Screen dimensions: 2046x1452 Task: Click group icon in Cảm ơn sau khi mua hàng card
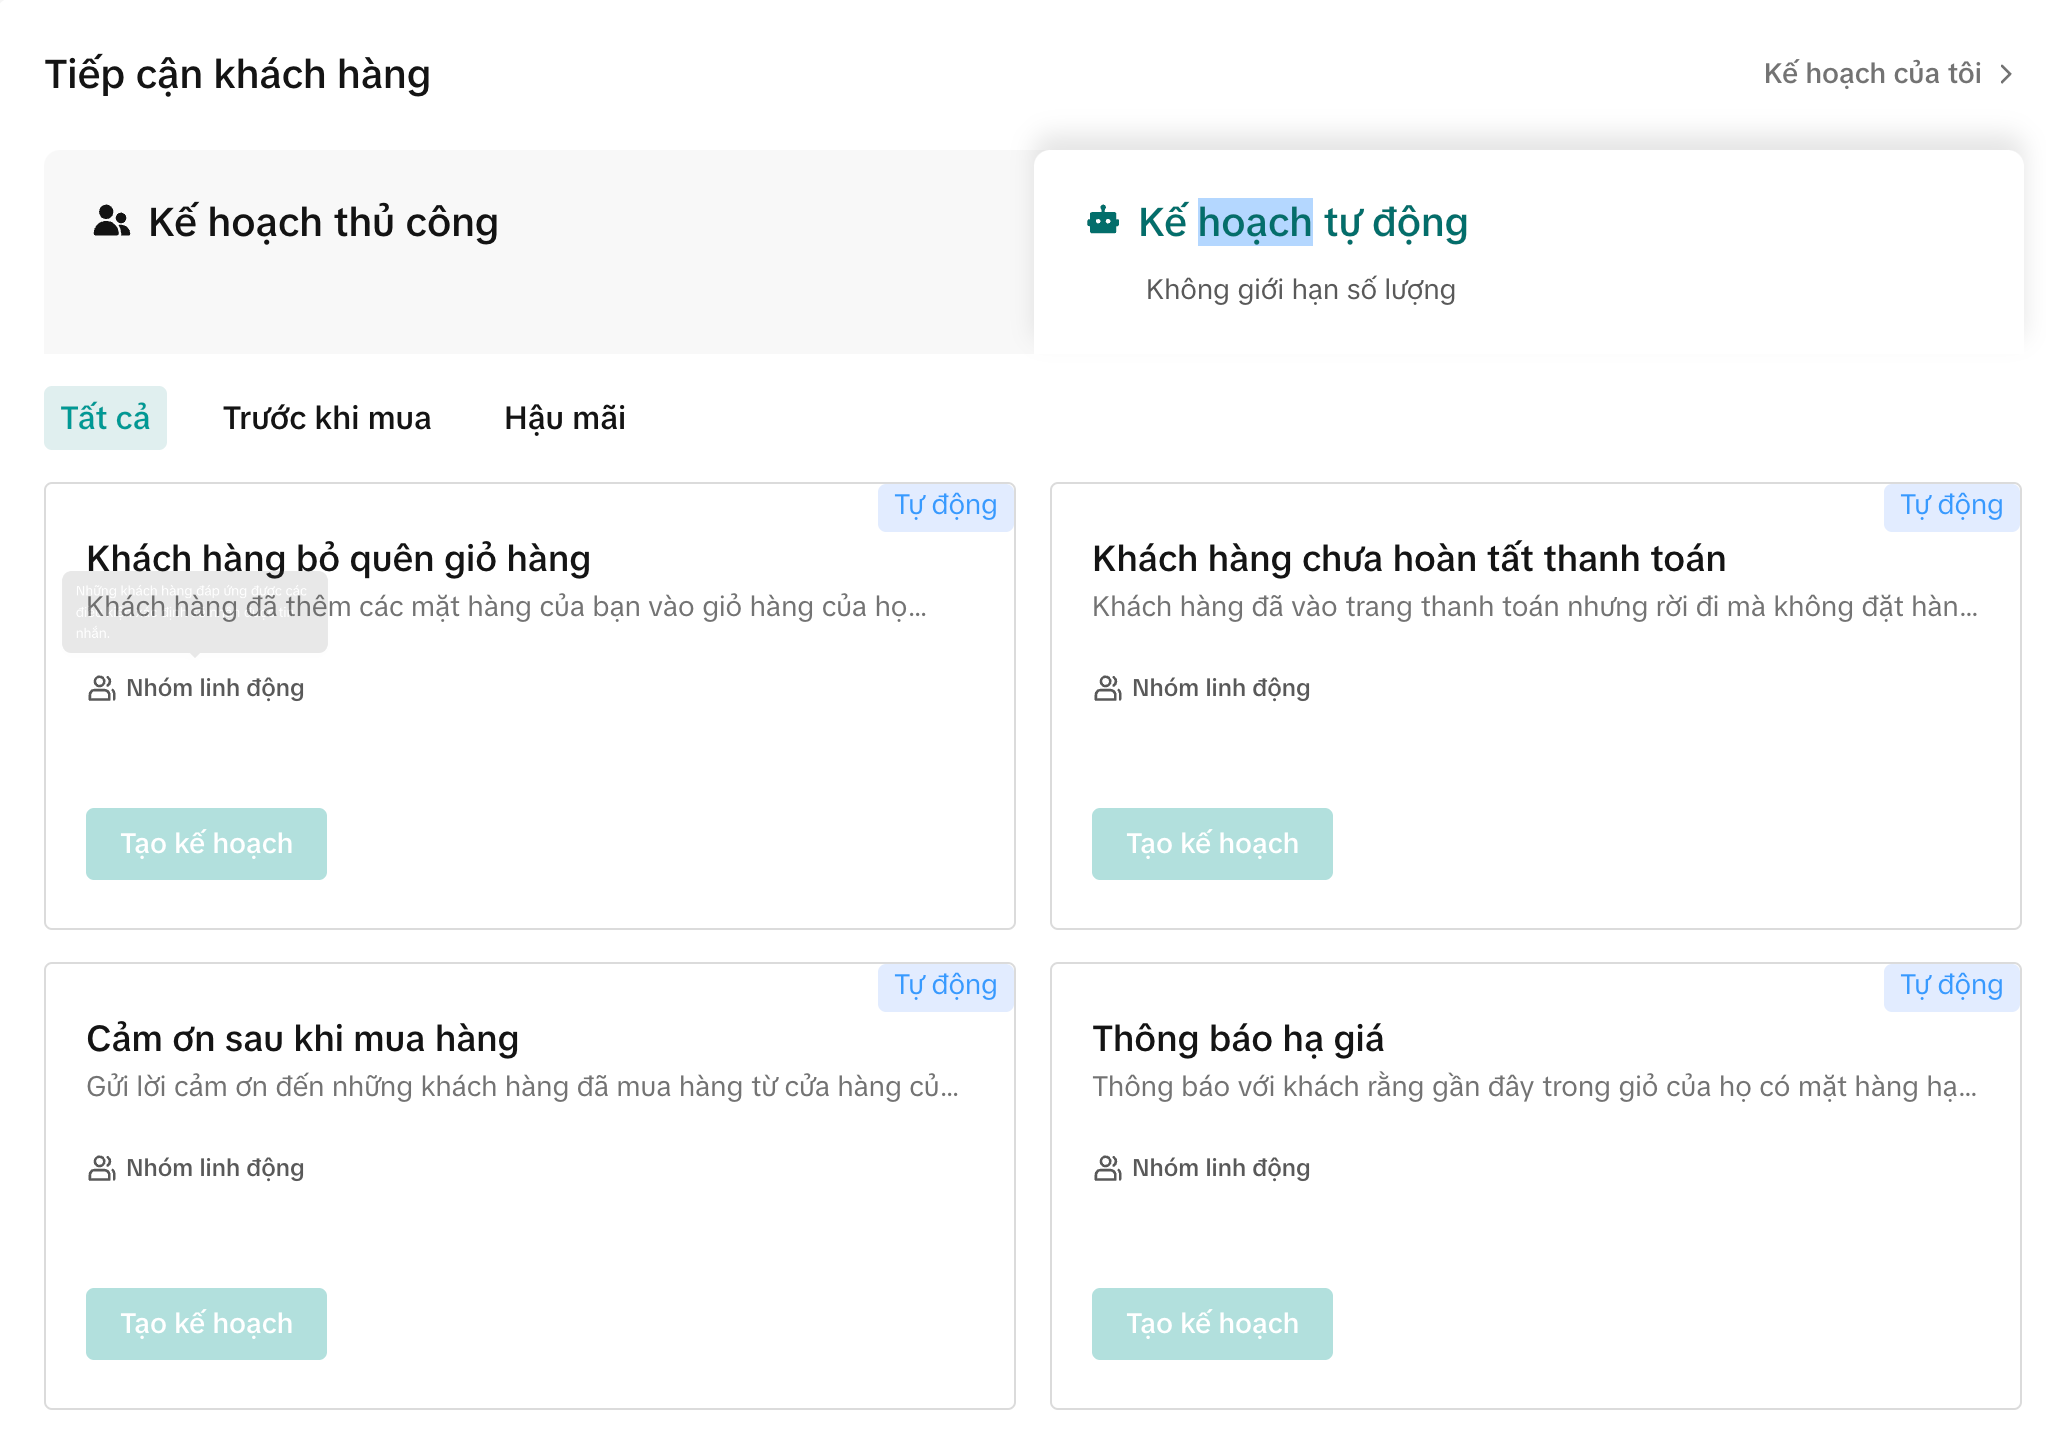coord(101,1168)
